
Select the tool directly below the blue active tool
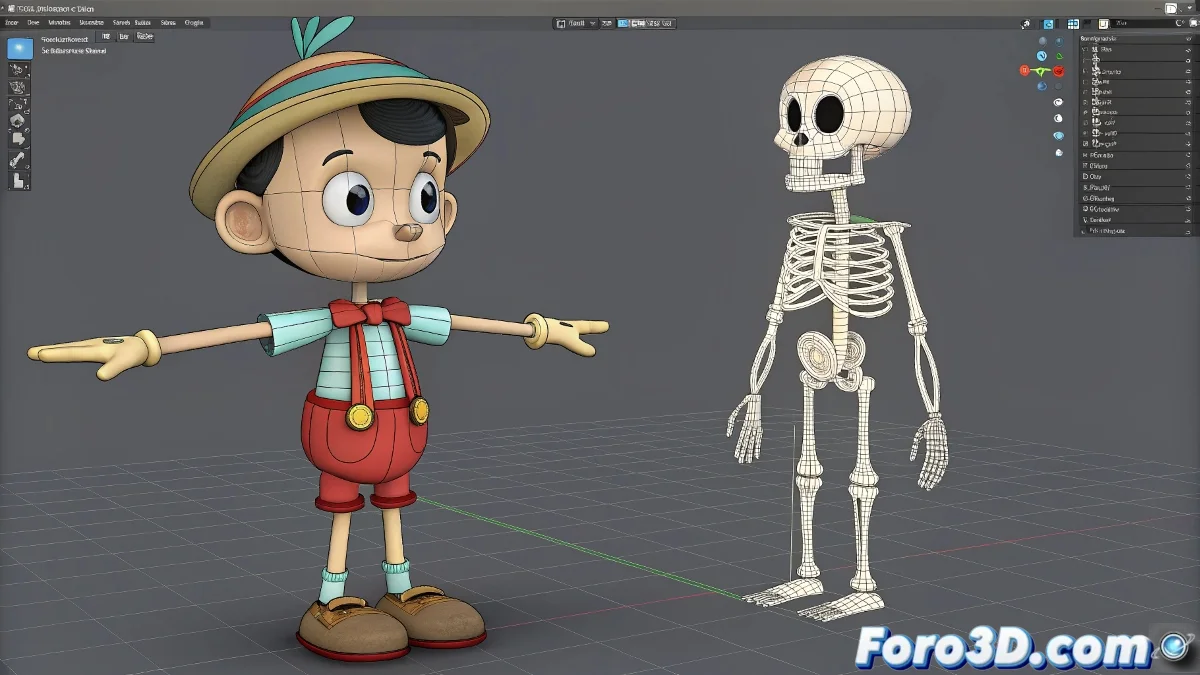pos(19,70)
